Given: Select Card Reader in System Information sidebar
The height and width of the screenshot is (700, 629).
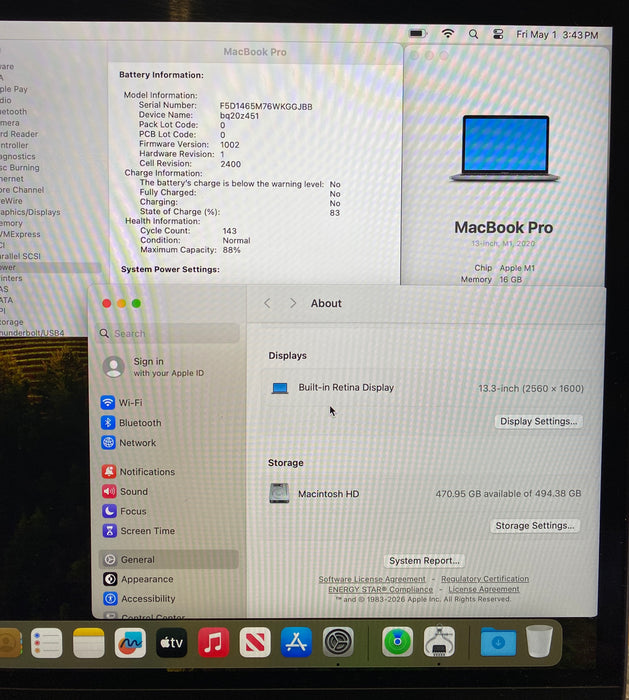Looking at the screenshot, I should tap(19, 134).
